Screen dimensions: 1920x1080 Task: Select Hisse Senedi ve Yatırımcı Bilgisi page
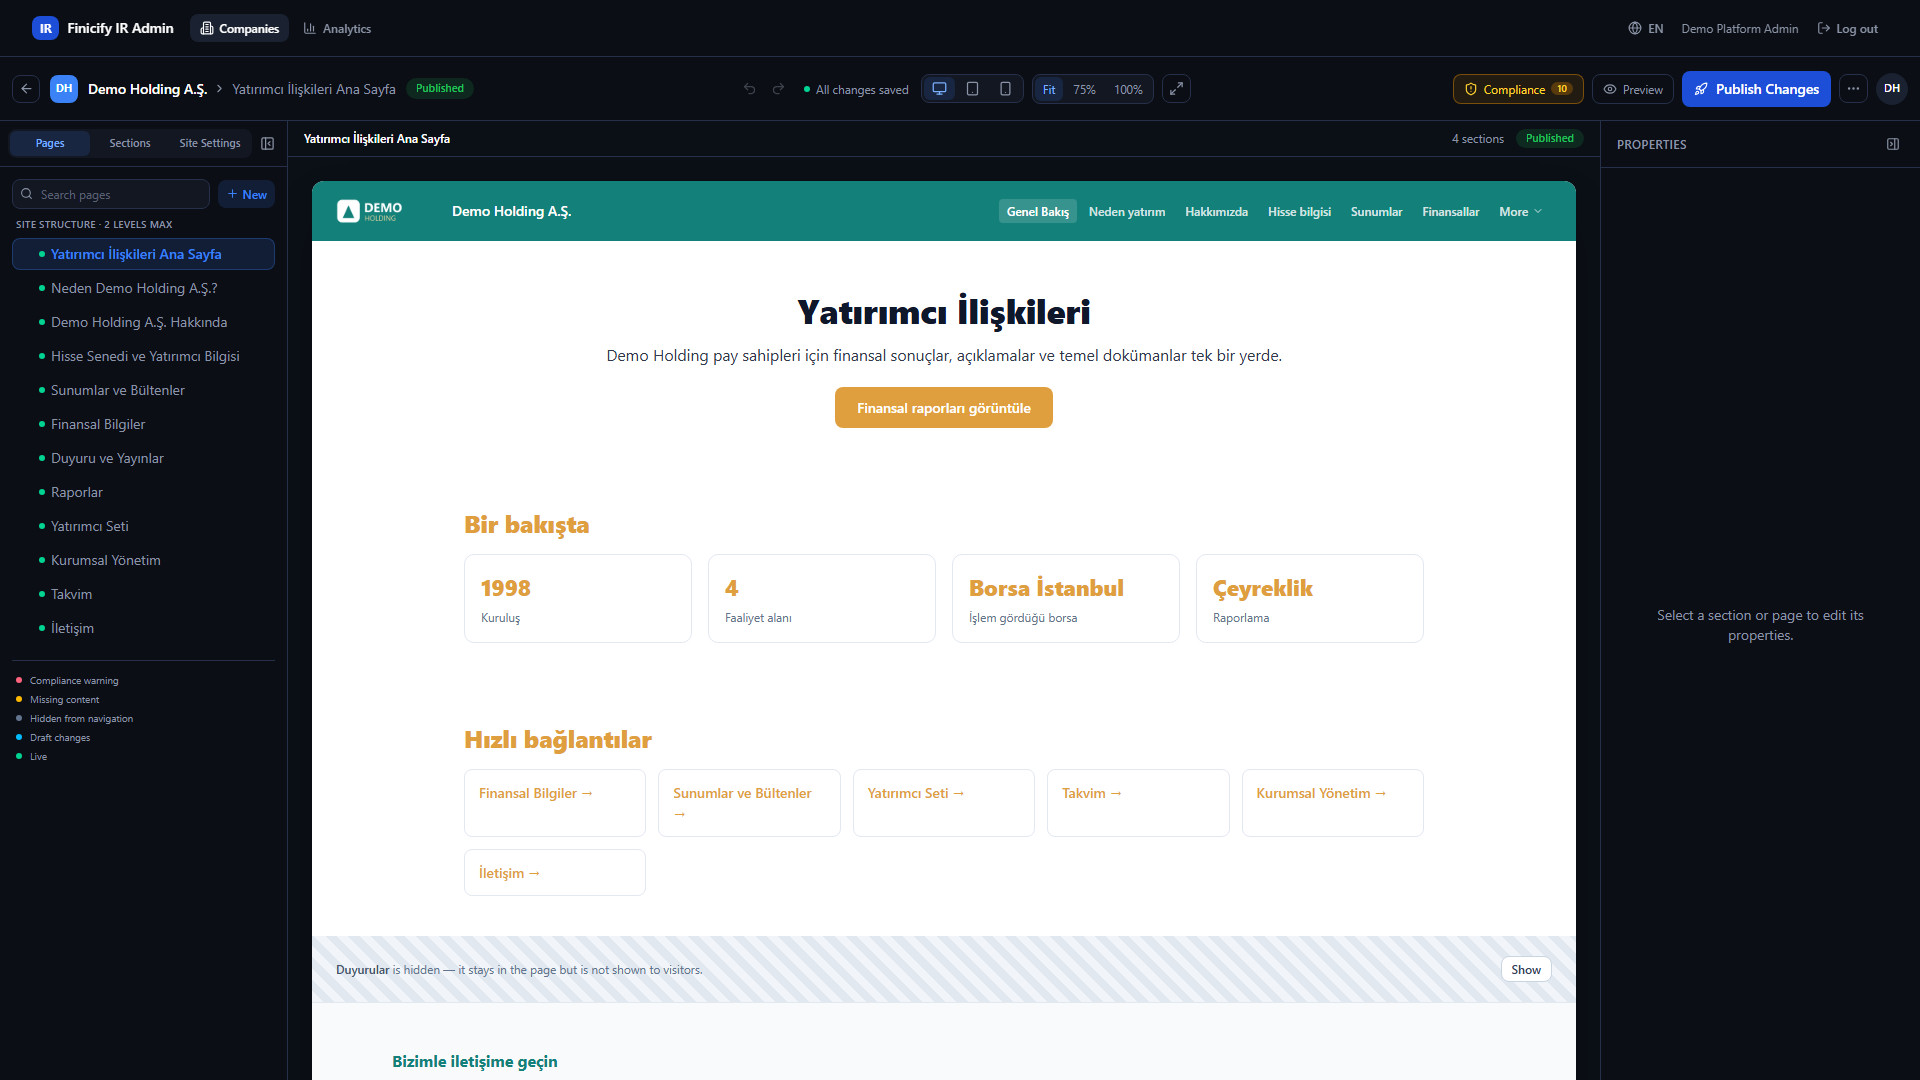pyautogui.click(x=143, y=356)
